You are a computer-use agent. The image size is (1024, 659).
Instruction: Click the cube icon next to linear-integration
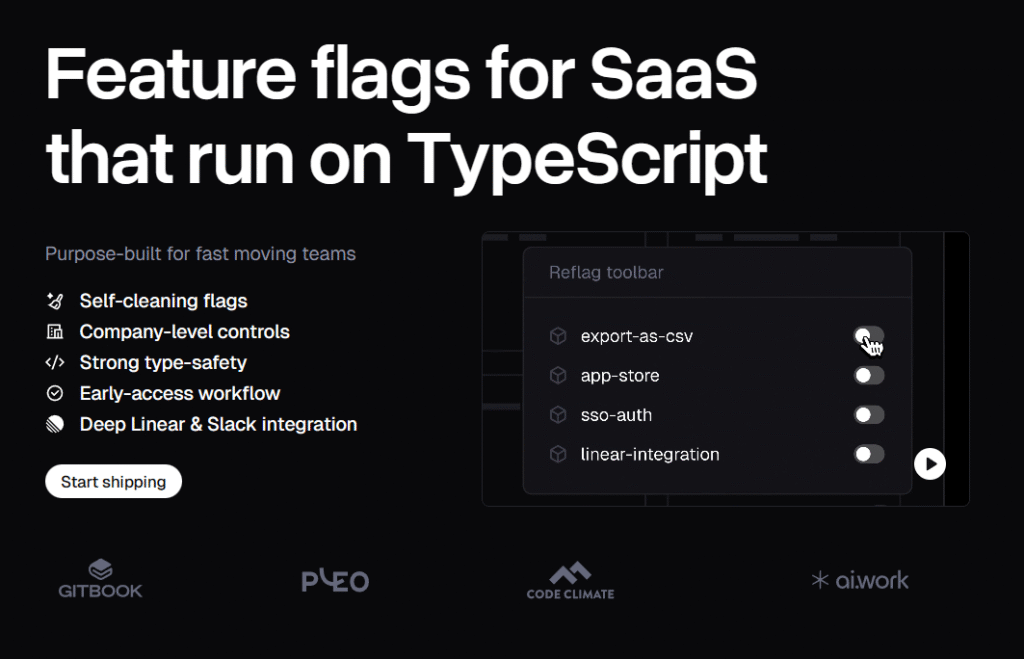pos(558,455)
